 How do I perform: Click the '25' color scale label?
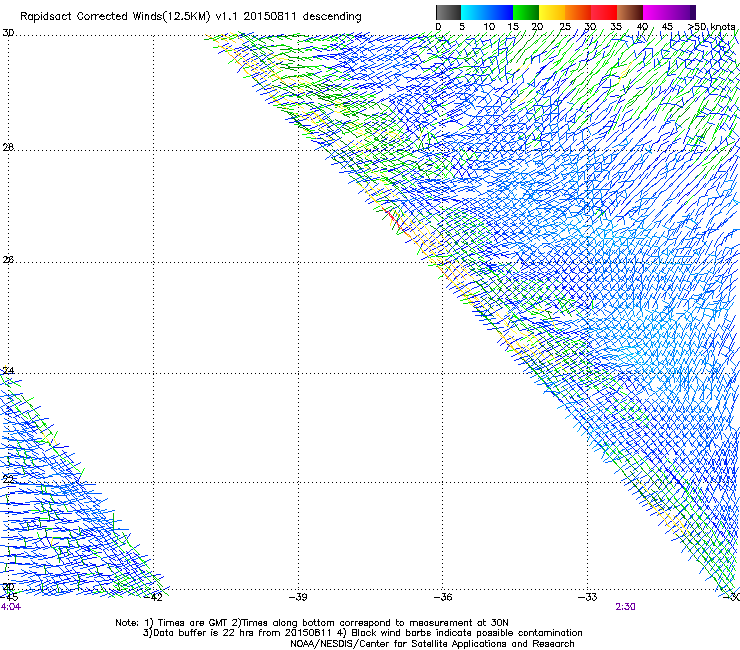(x=565, y=27)
